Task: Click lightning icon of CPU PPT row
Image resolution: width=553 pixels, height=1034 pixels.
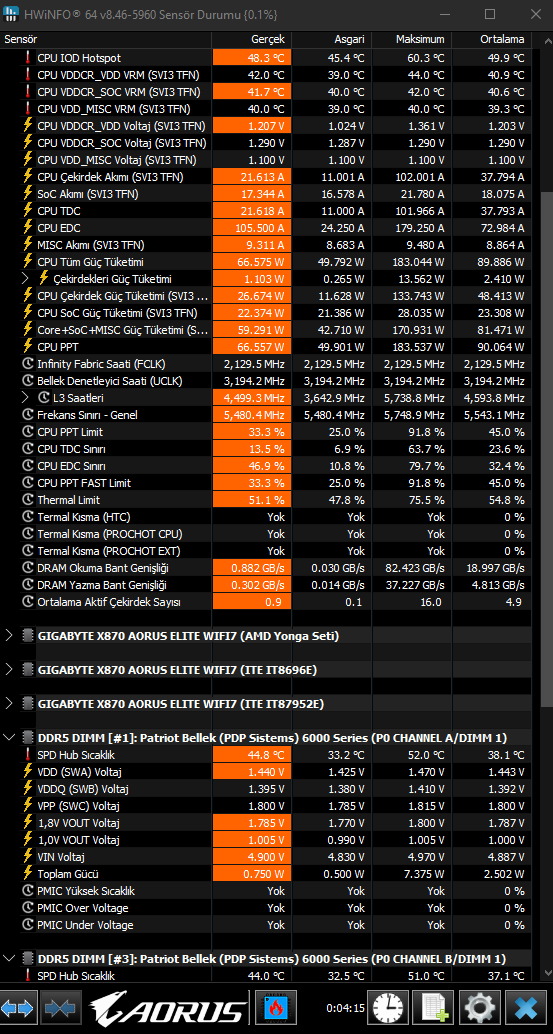Action: tap(28, 346)
